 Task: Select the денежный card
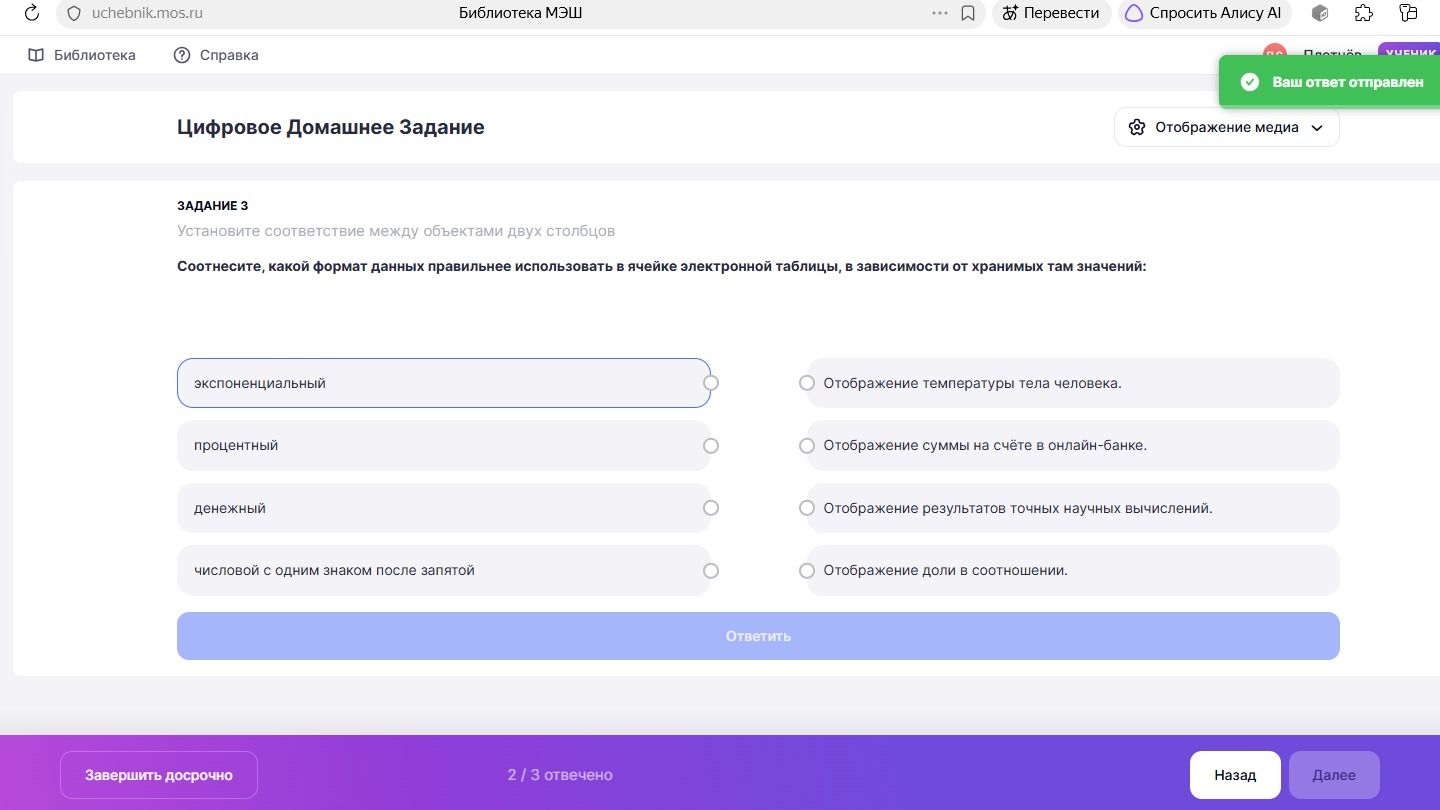[444, 508]
